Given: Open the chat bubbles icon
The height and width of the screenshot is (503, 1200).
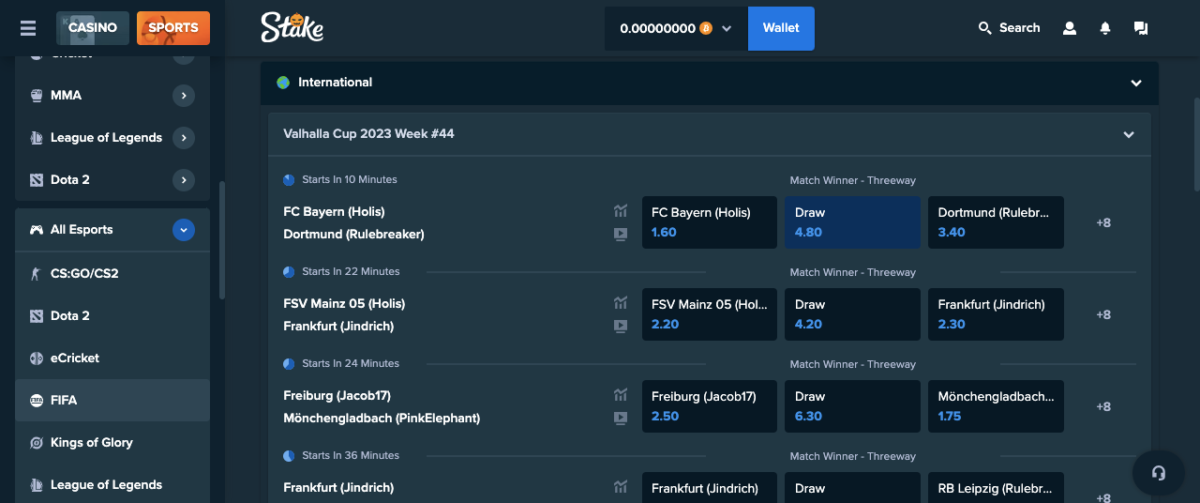Looking at the screenshot, I should click(x=1140, y=28).
